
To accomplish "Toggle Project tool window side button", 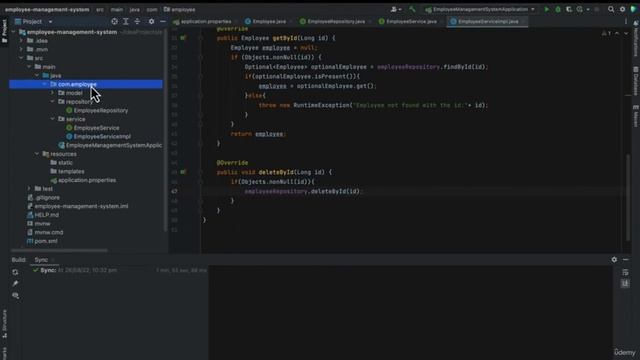I will pyautogui.click(x=4, y=30).
